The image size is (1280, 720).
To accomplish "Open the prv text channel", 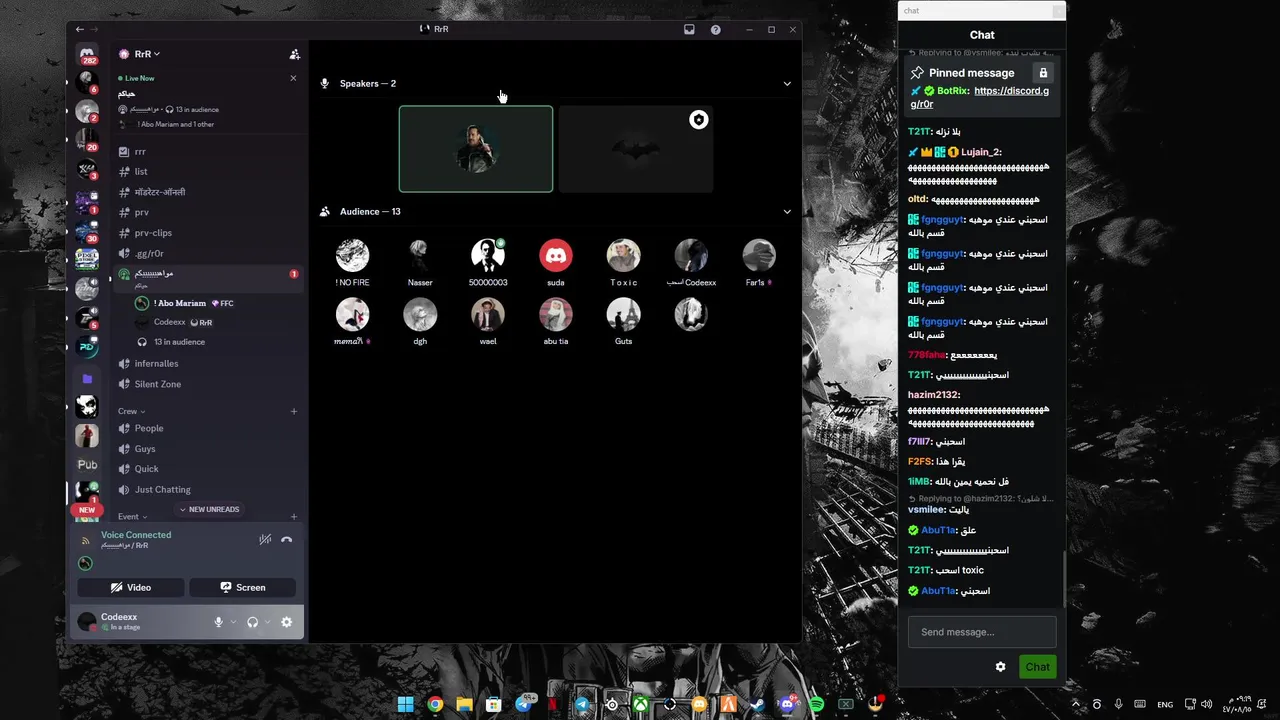I will click(208, 212).
